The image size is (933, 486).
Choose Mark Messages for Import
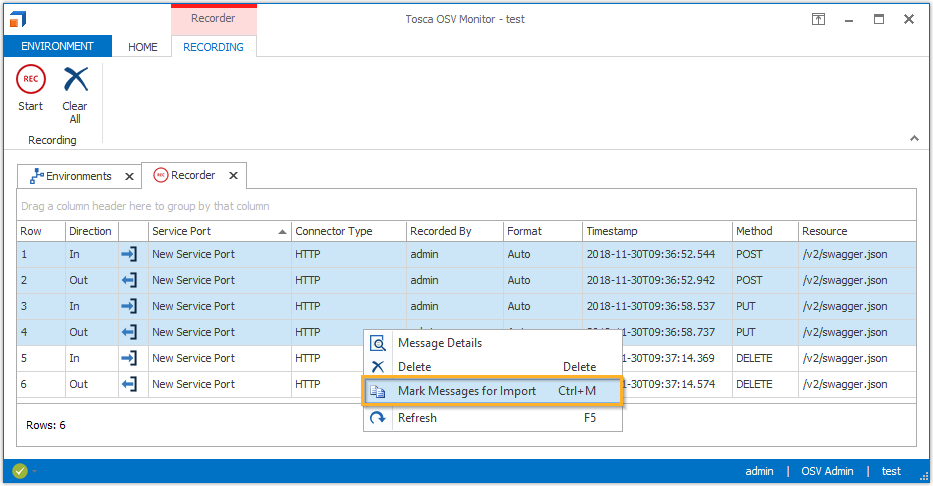[x=466, y=391]
